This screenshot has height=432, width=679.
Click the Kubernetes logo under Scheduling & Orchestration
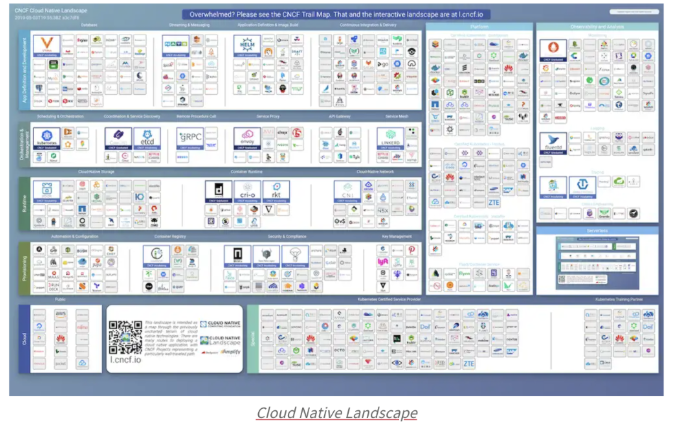[47, 139]
